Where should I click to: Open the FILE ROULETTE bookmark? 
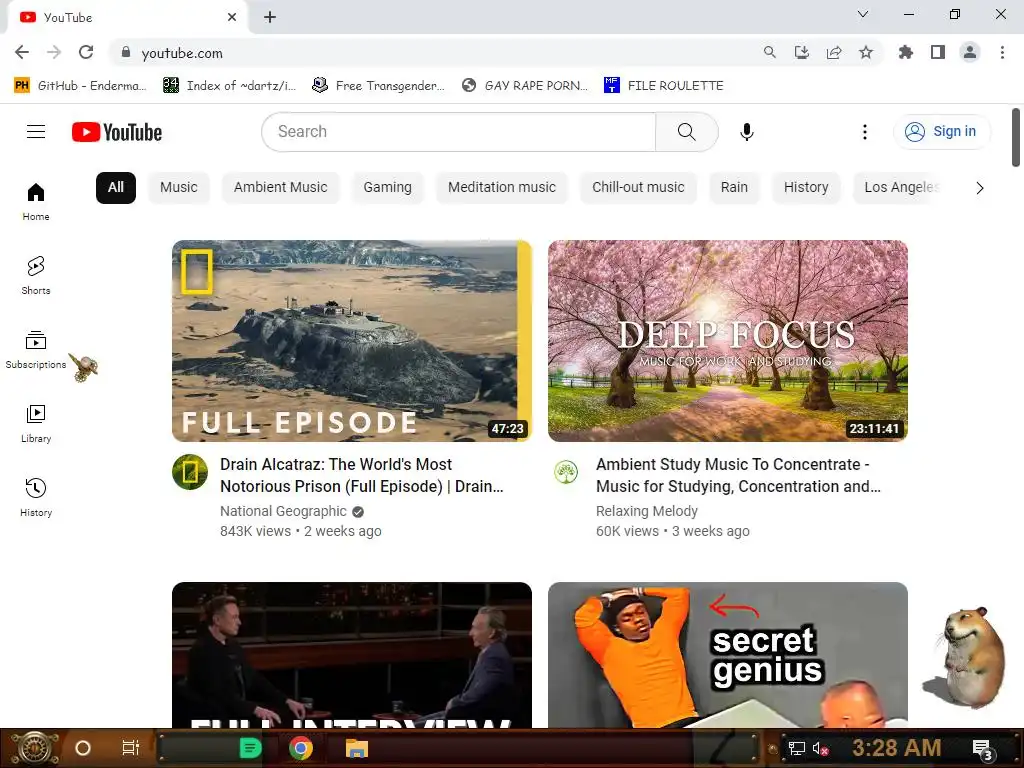click(664, 86)
